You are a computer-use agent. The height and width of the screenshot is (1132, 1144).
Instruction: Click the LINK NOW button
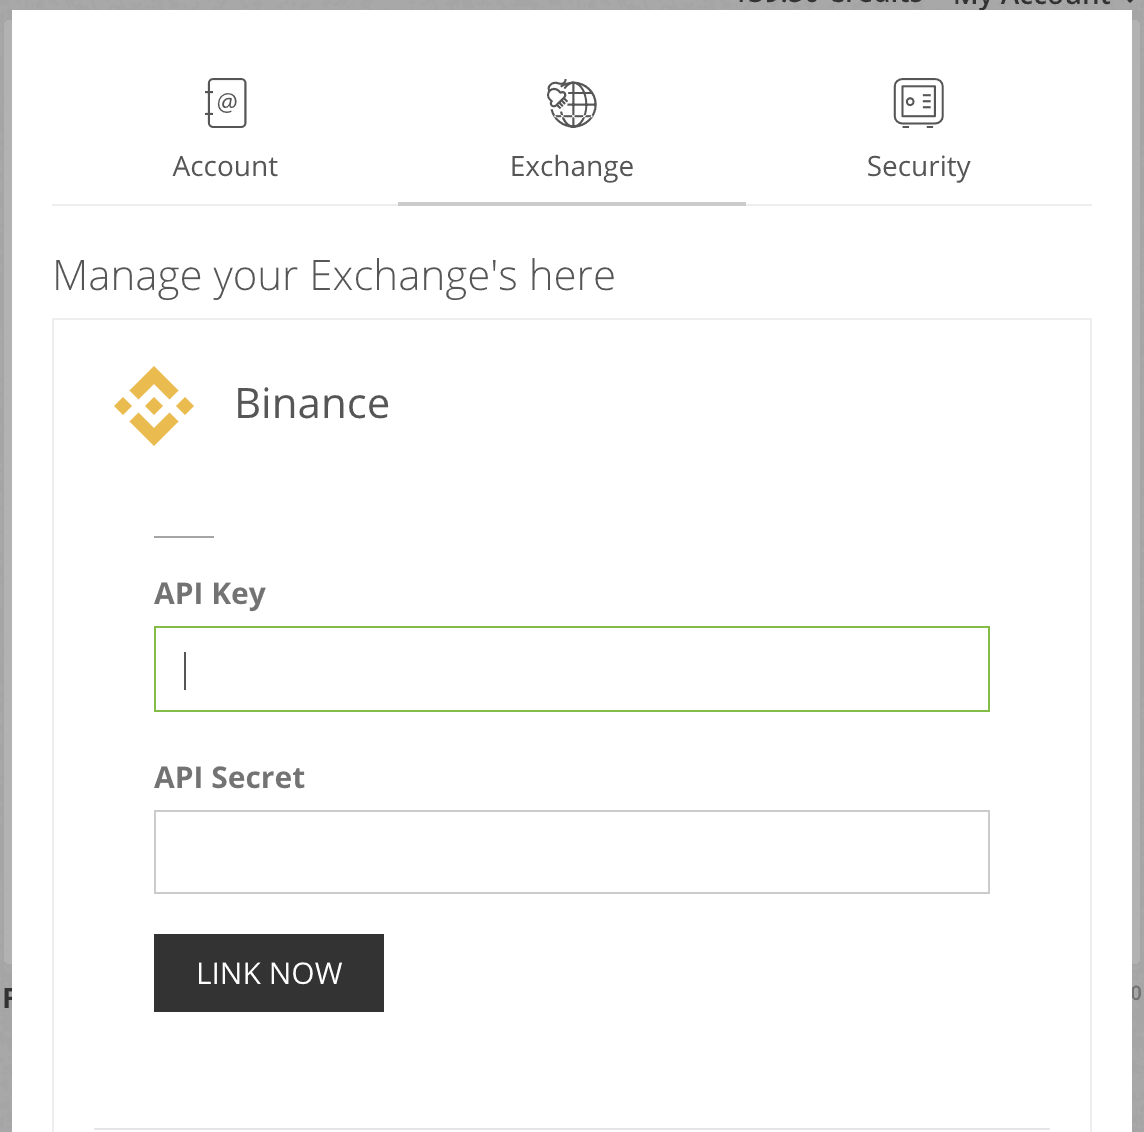click(x=268, y=973)
